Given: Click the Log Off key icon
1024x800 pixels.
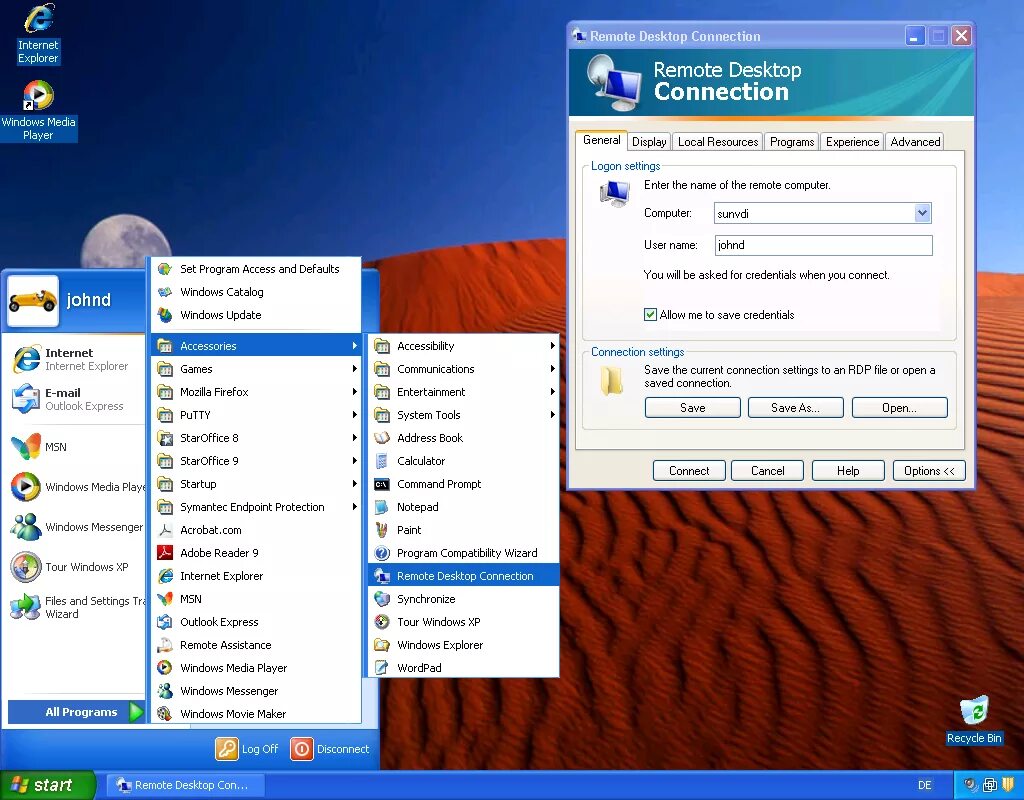Looking at the screenshot, I should pos(227,748).
